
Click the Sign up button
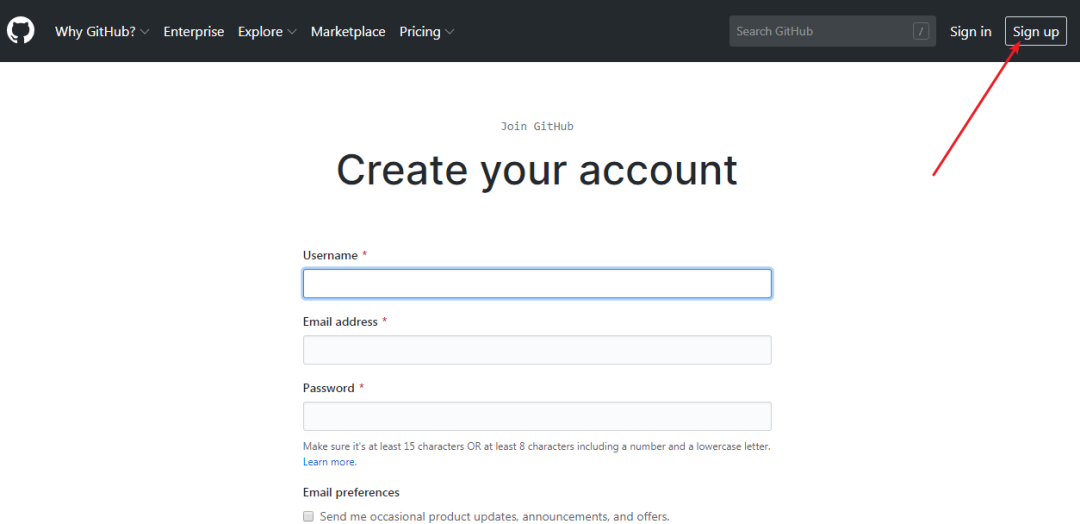1036,32
